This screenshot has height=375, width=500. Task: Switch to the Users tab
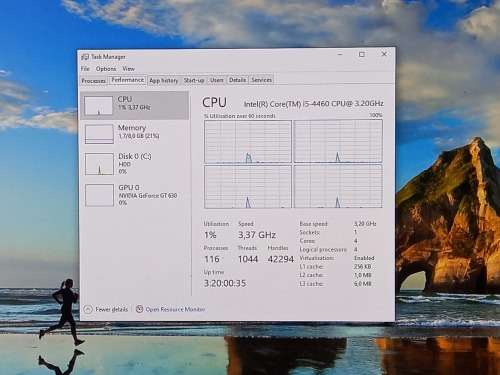tap(217, 80)
